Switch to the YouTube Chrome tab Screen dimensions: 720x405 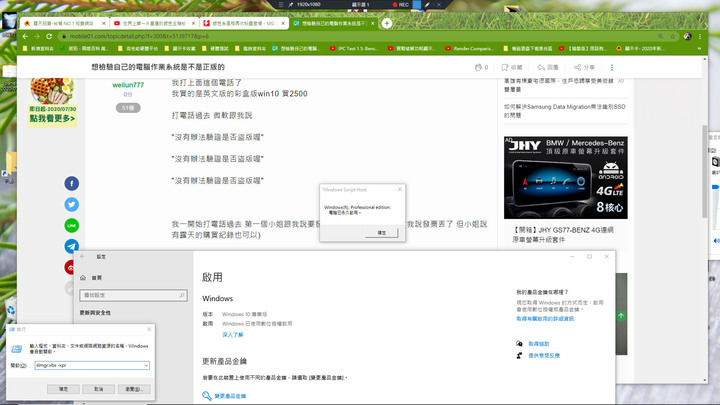tap(154, 23)
